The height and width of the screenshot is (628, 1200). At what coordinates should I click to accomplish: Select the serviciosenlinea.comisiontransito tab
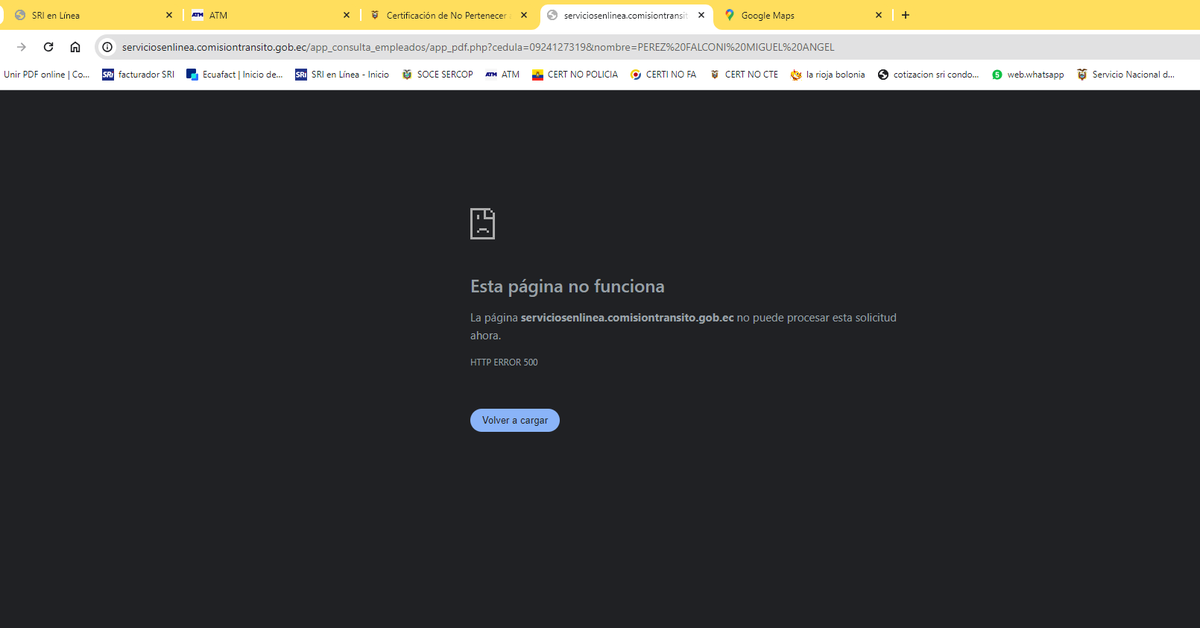pyautogui.click(x=626, y=15)
